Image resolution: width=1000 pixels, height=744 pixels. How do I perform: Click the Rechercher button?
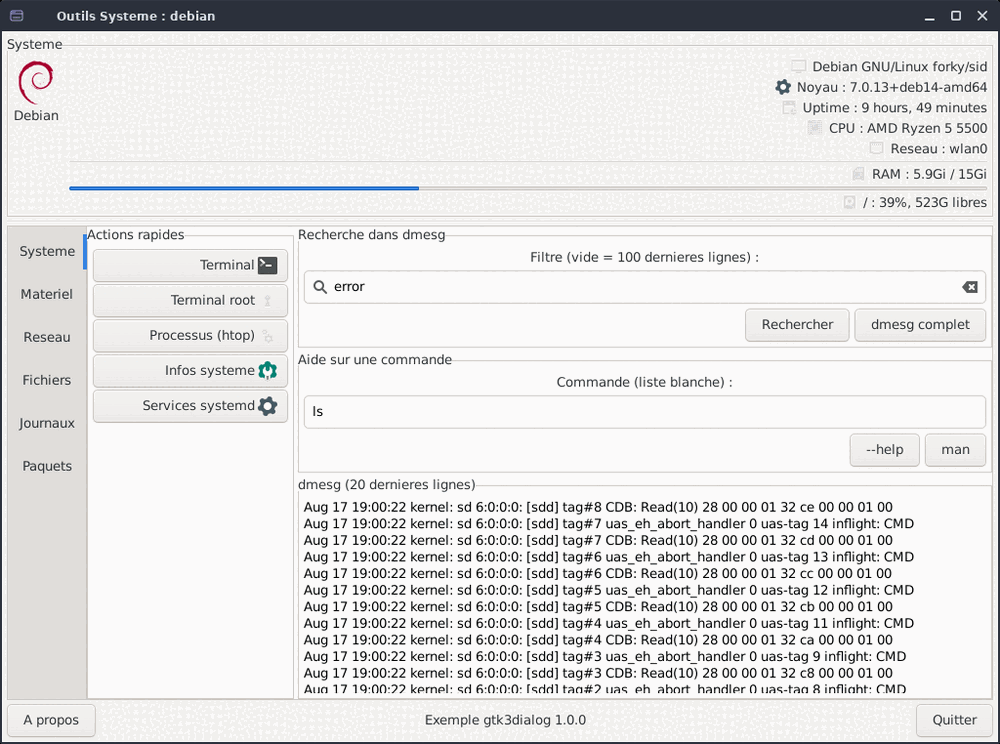click(797, 325)
